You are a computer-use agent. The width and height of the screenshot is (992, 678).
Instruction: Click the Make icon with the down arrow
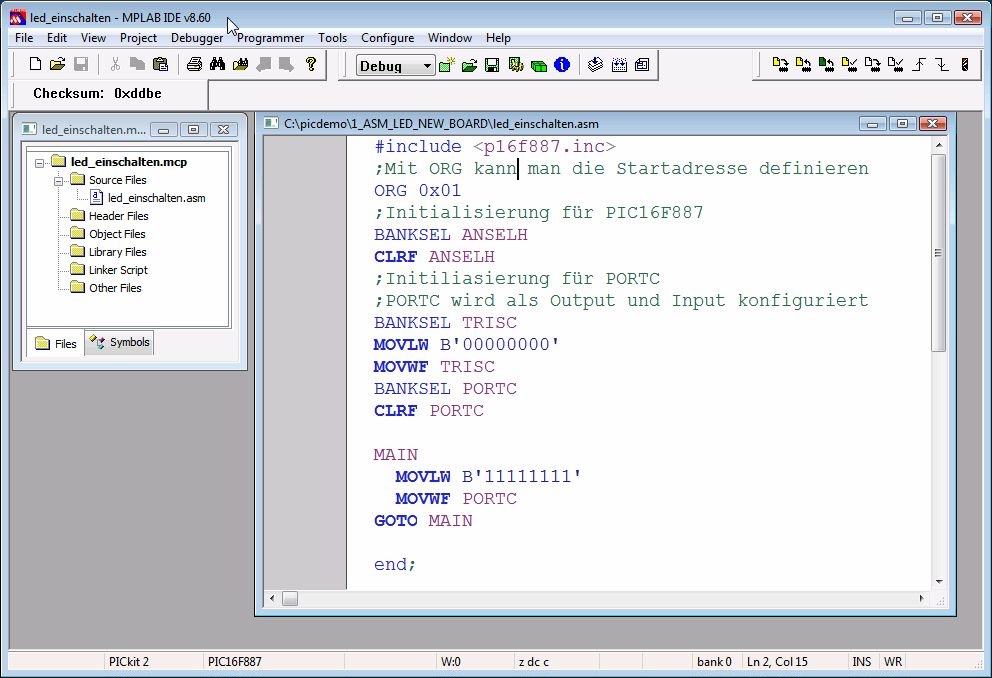[x=595, y=65]
